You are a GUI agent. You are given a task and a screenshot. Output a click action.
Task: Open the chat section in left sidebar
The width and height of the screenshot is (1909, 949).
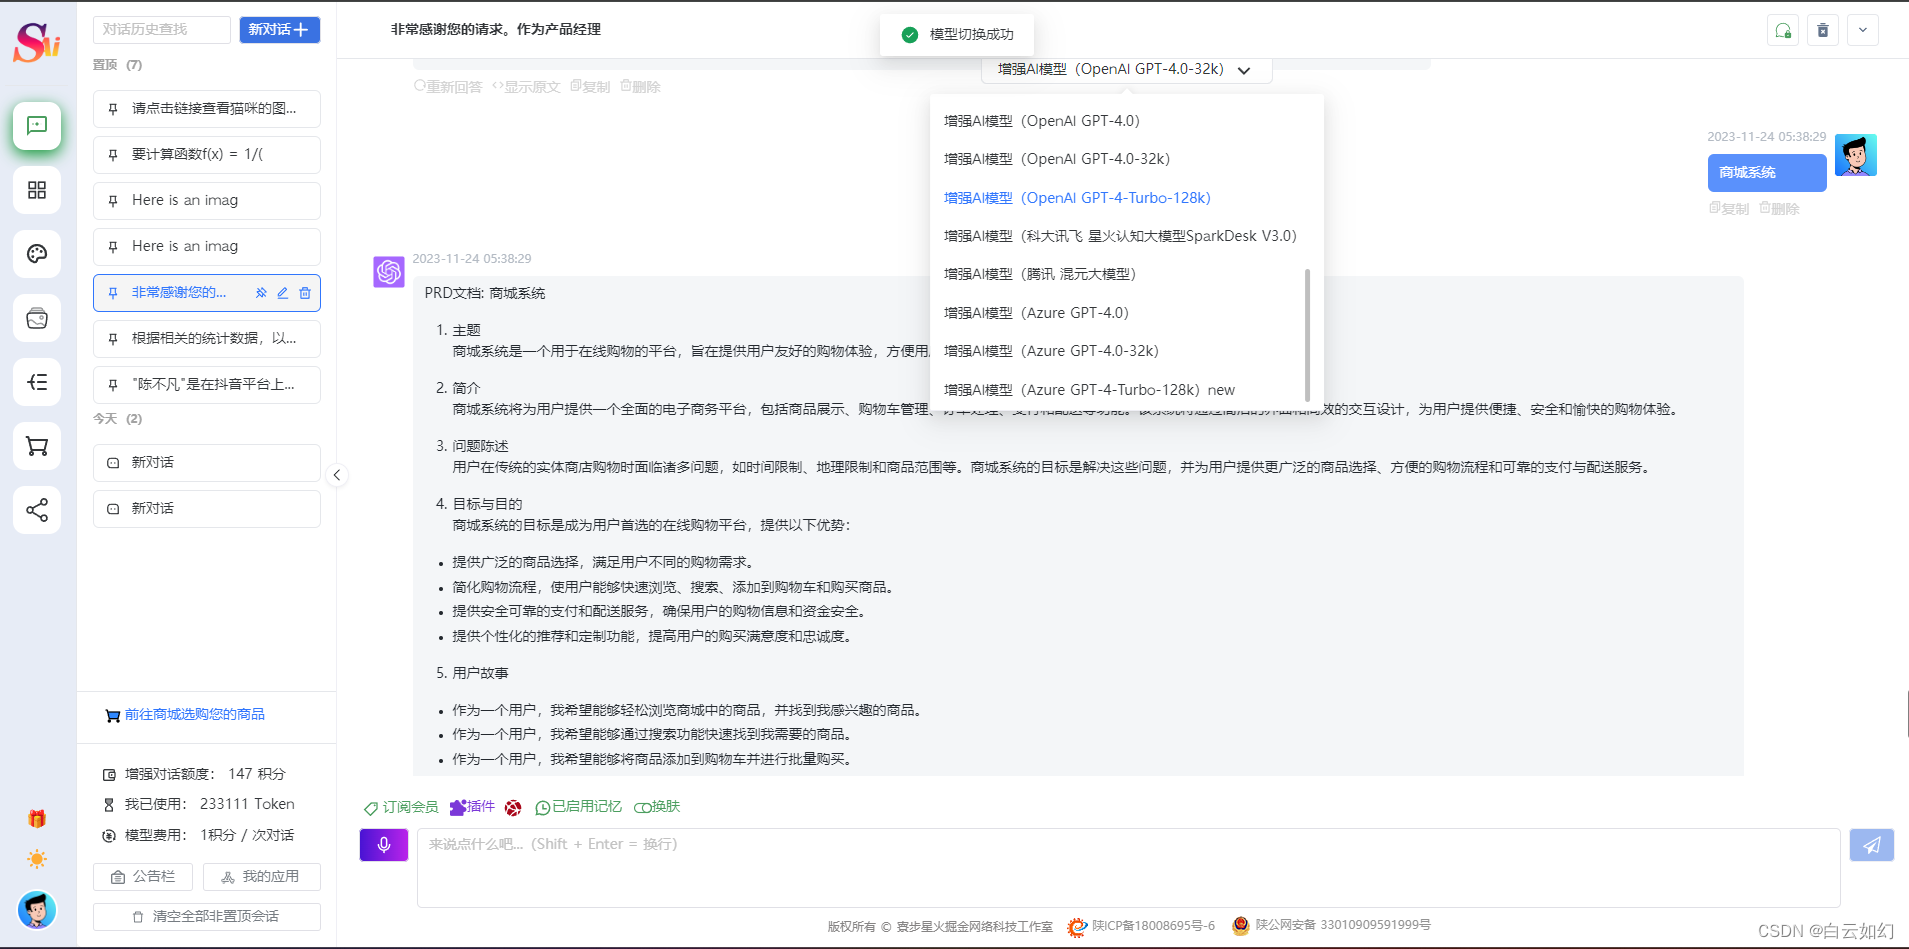pos(37,126)
